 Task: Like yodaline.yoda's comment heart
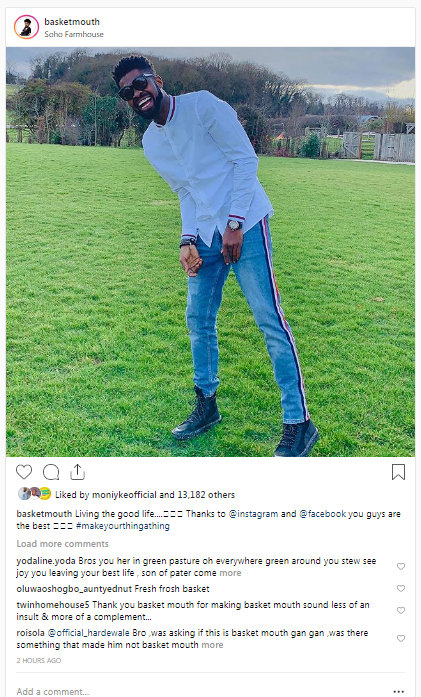click(x=401, y=566)
